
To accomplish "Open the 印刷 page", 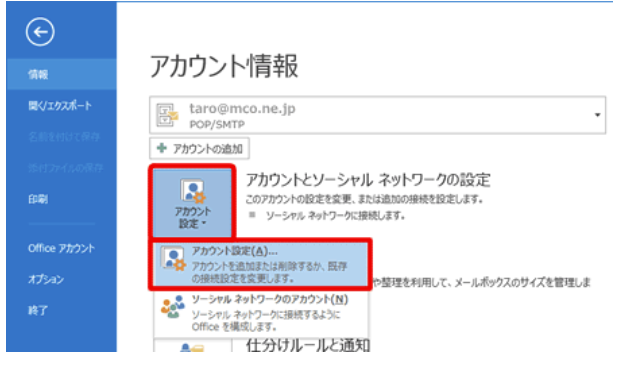I will click(x=38, y=199).
